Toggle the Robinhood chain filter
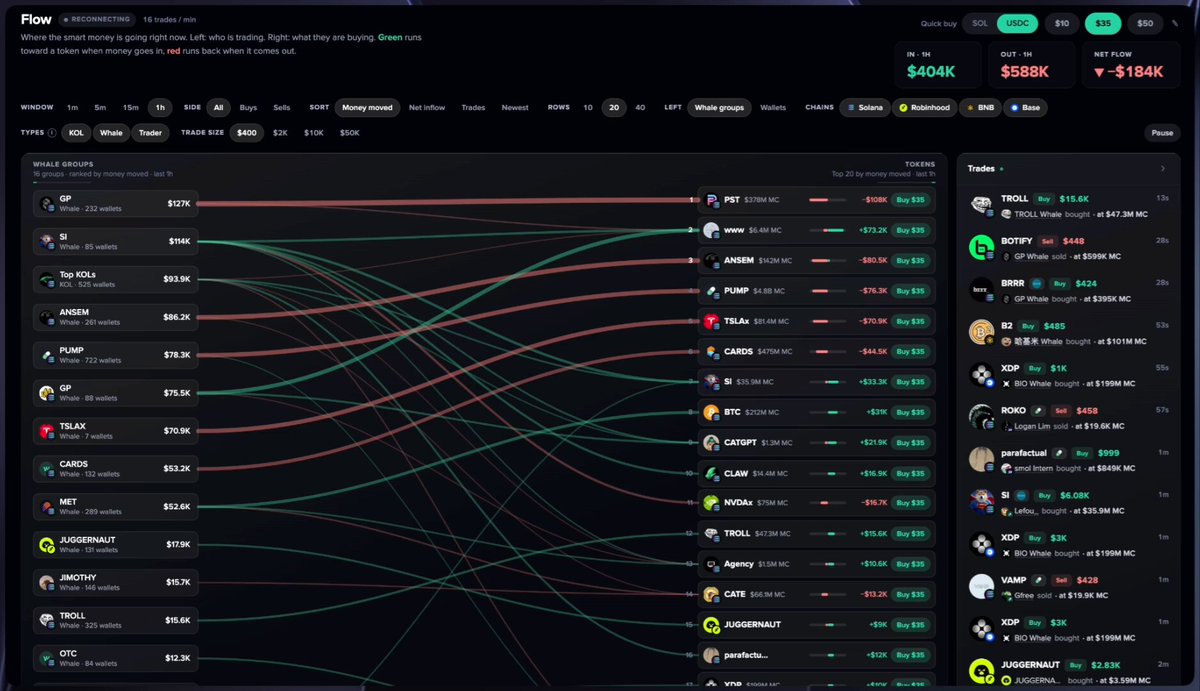The image size is (1200, 691). (925, 107)
